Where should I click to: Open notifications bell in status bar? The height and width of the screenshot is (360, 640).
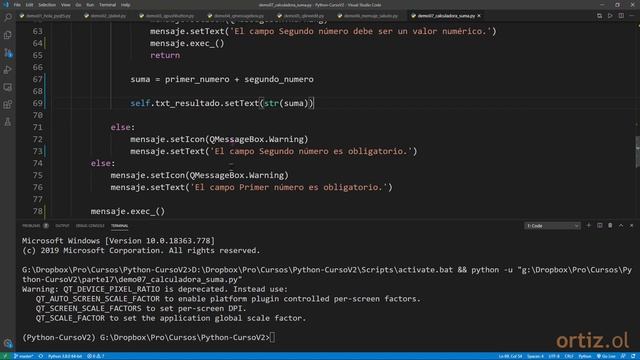[x=633, y=356]
